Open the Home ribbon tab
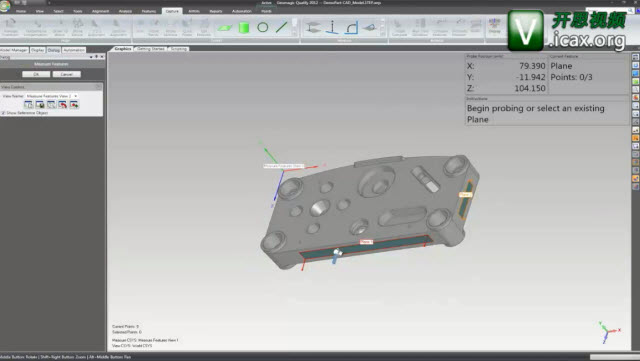This screenshot has width=640, height=361. (x=20, y=11)
